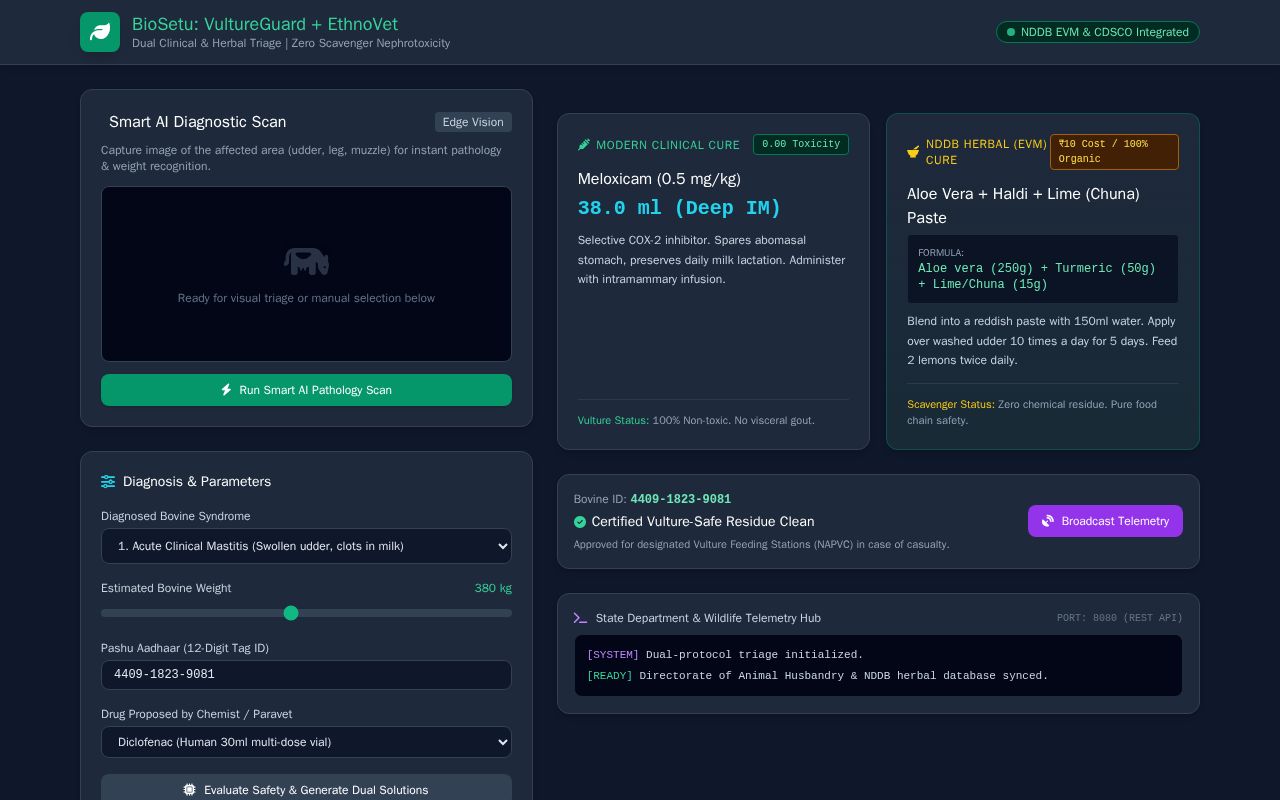Click Evaluate Safety & Generate Dual Solutions
This screenshot has width=1280, height=800.
306,789
